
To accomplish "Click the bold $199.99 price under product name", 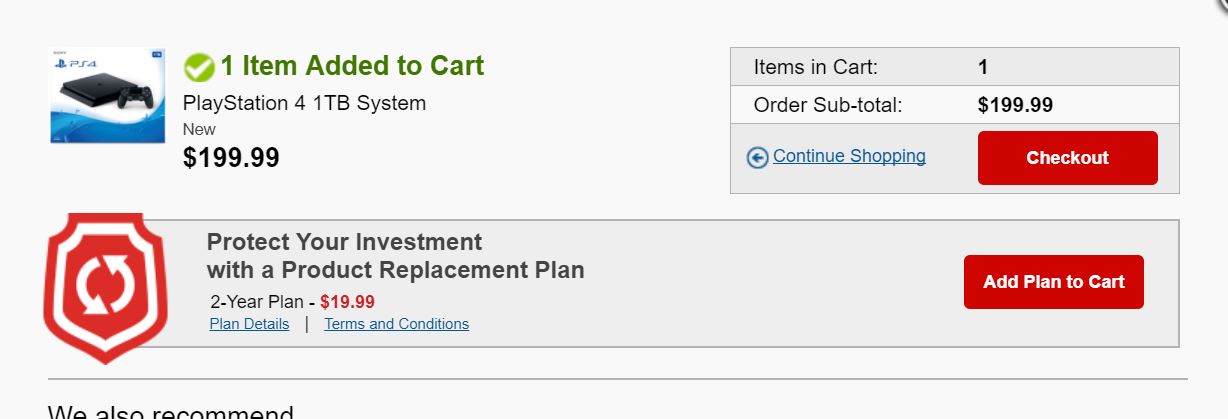I will click(231, 157).
